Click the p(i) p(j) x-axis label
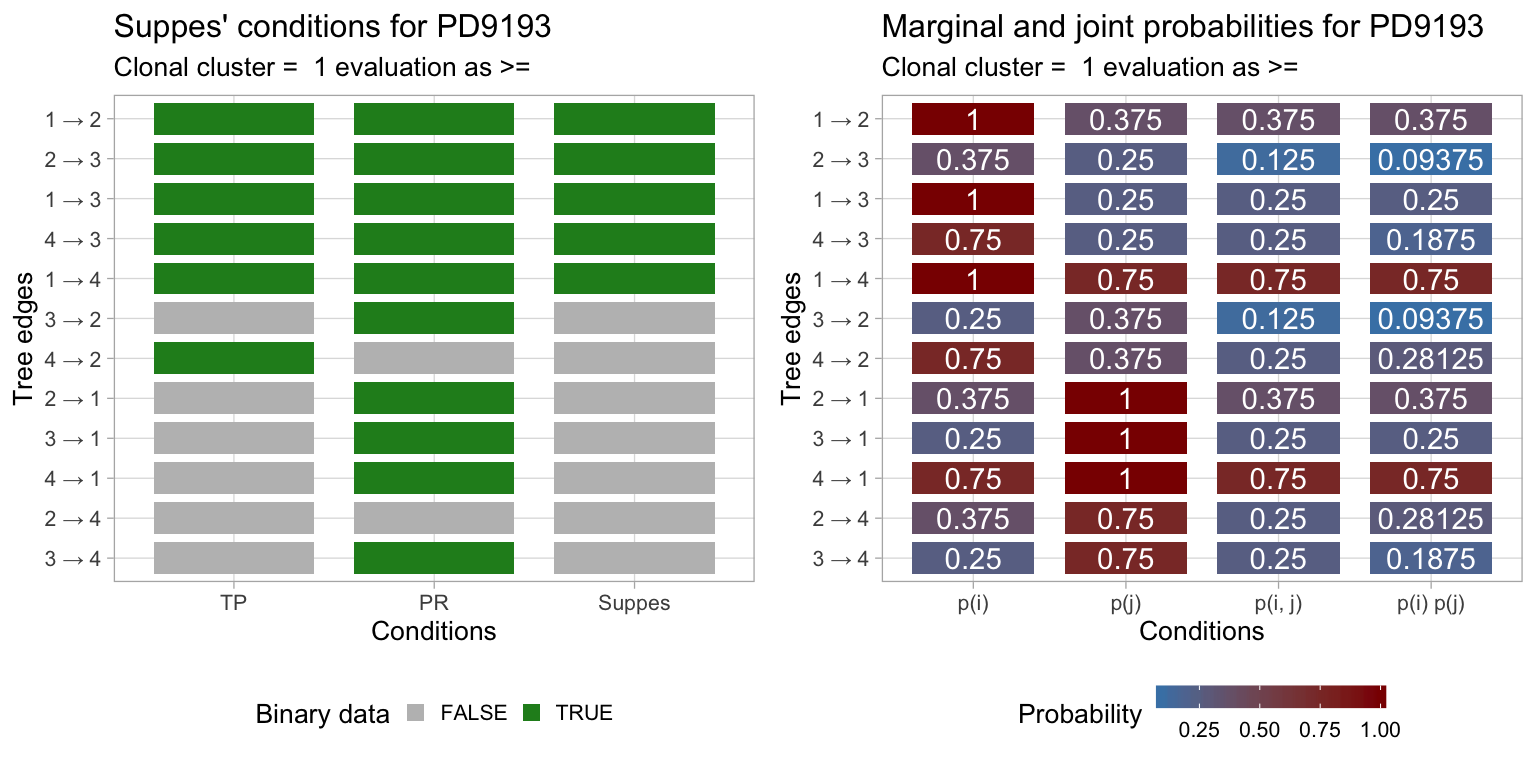Image resolution: width=1536 pixels, height=768 pixels. 1430,603
